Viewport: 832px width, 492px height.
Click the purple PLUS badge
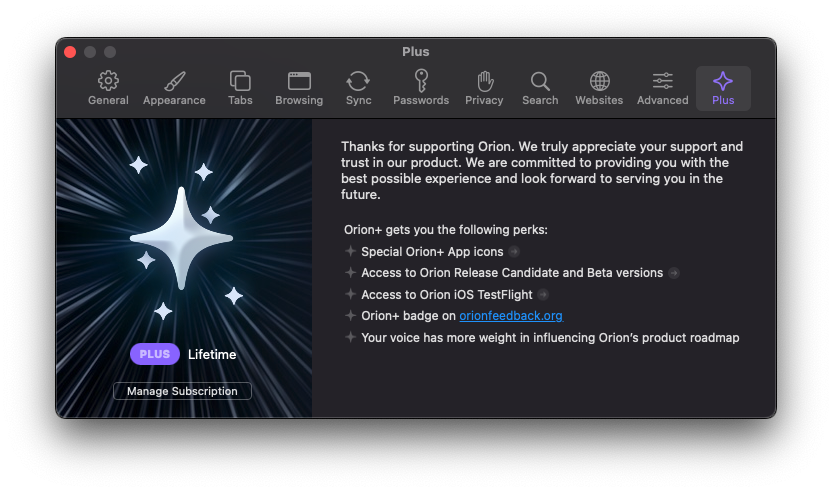(154, 354)
